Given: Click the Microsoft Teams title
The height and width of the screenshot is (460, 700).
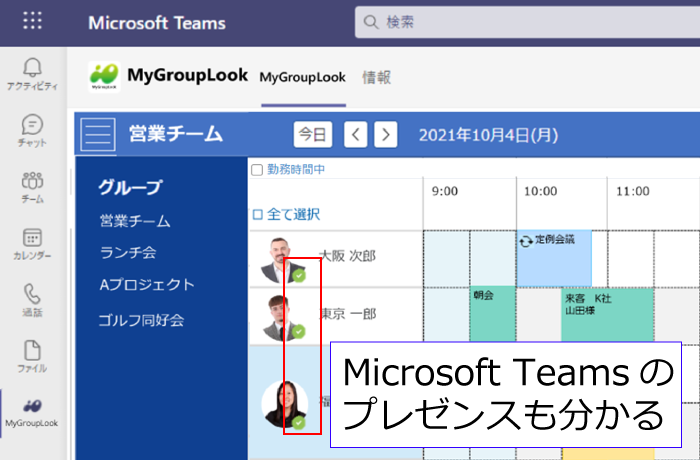Looking at the screenshot, I should [157, 23].
